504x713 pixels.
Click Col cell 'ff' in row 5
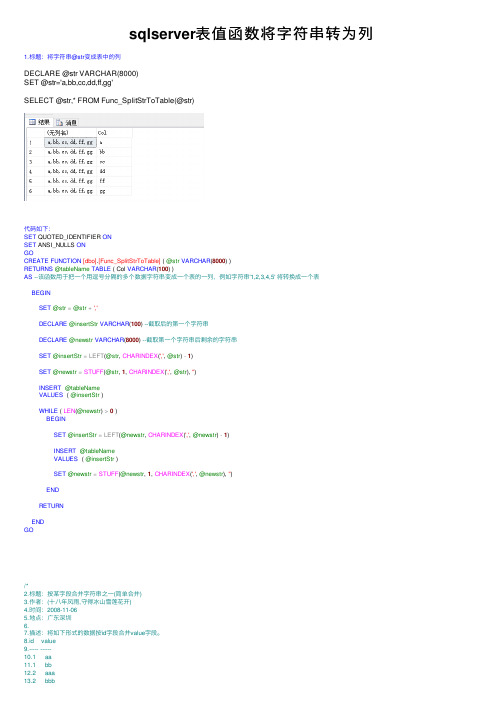tap(114, 181)
